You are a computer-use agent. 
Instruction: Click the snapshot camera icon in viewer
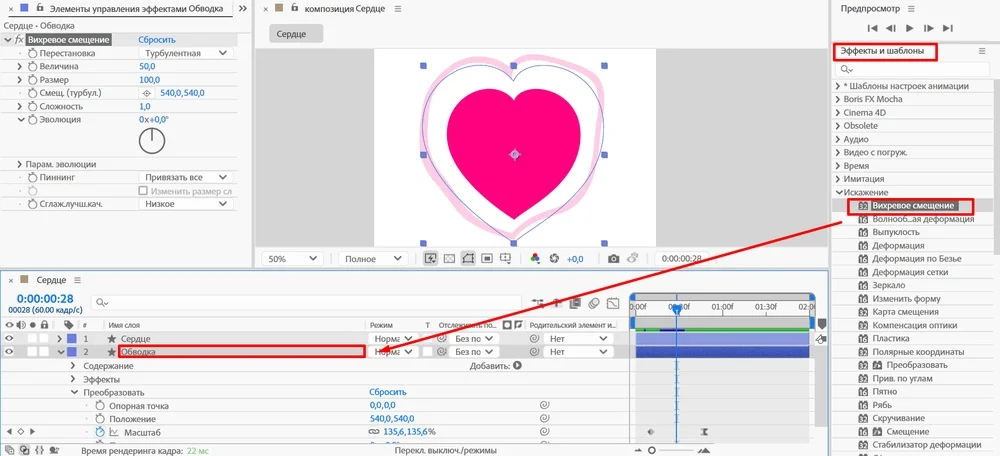(x=614, y=259)
